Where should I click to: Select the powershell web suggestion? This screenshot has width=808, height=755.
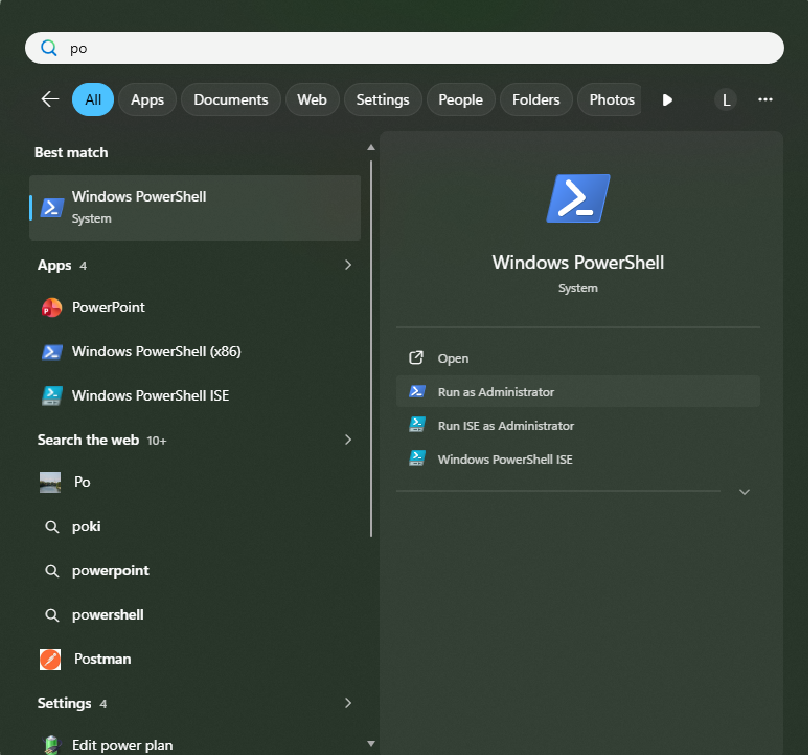coord(195,615)
